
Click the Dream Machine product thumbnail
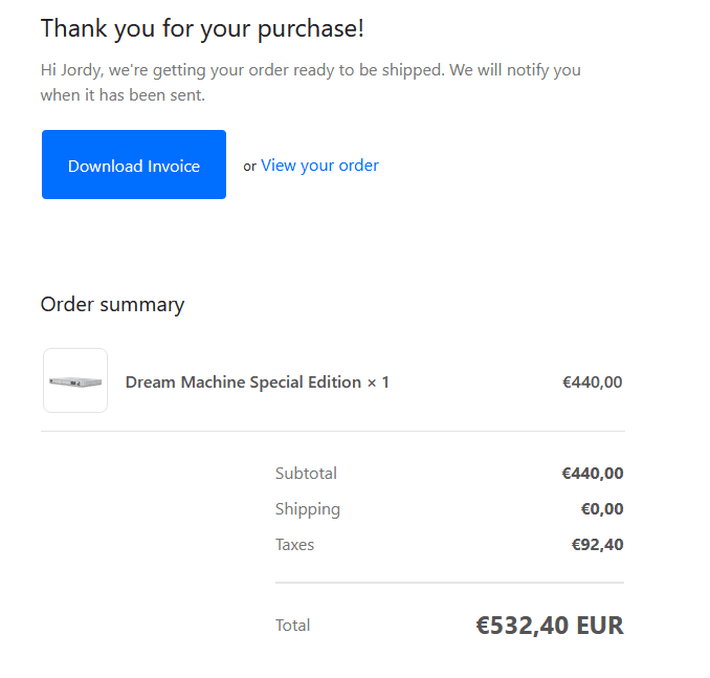75,380
